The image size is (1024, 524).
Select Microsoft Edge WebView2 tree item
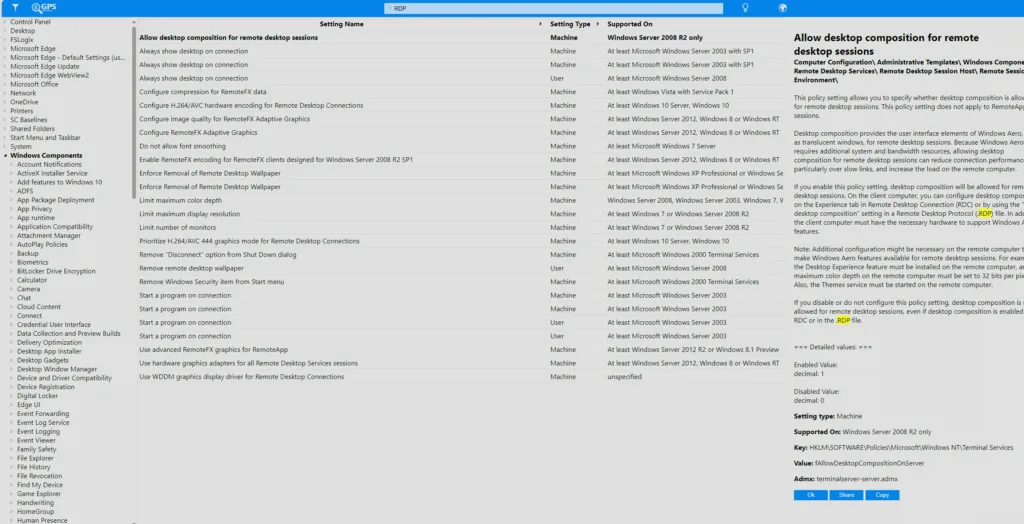coord(50,75)
